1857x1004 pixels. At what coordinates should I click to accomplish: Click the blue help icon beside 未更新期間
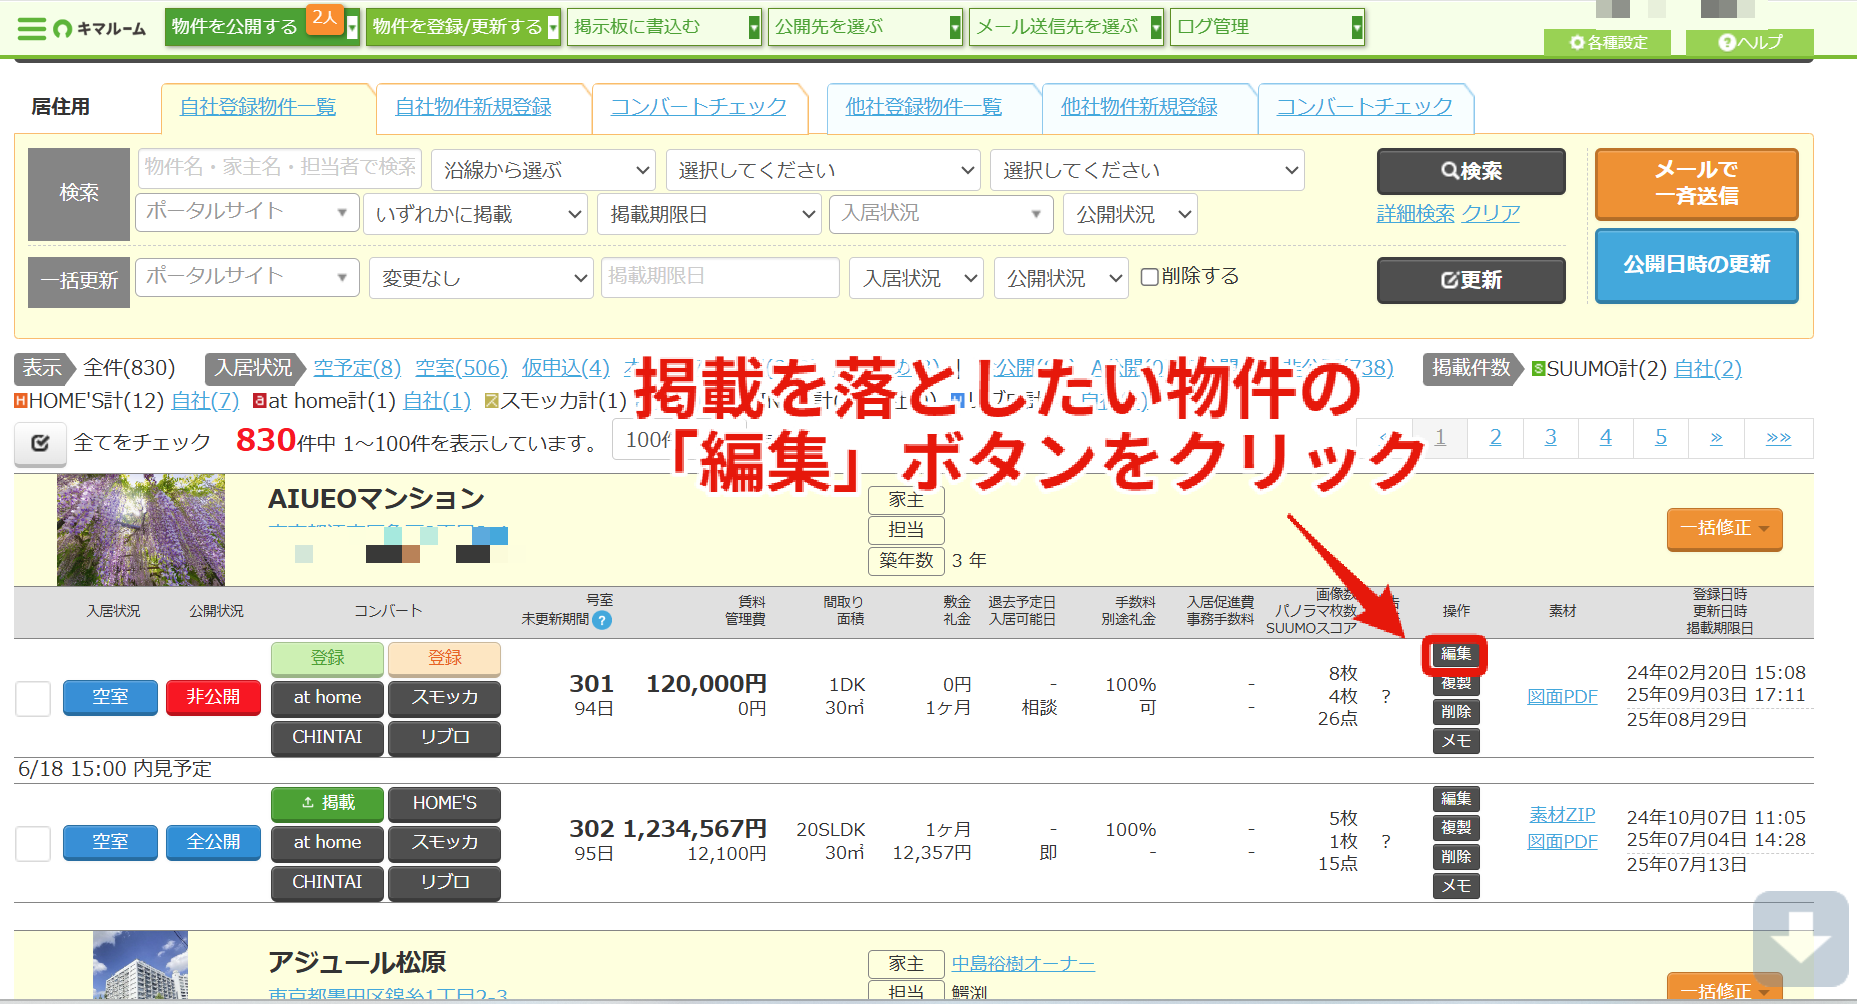(x=602, y=620)
